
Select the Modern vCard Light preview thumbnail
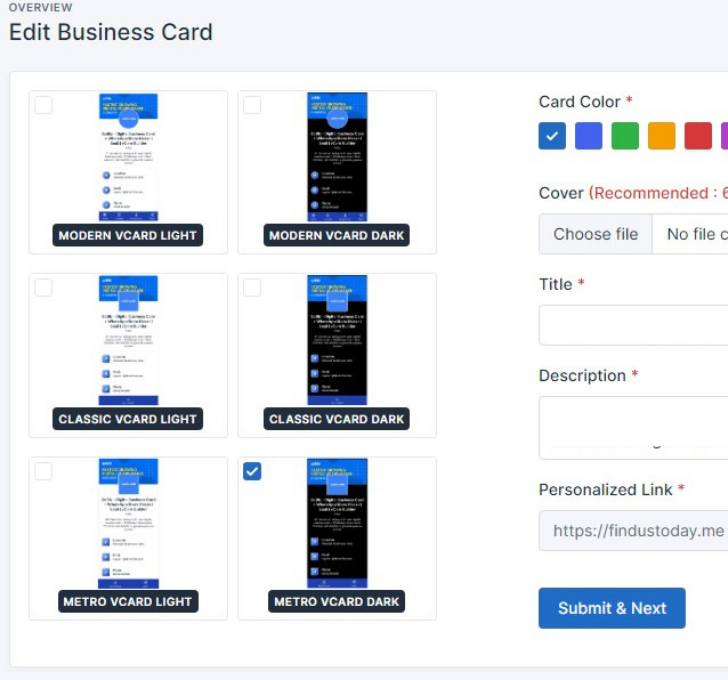tap(128, 158)
